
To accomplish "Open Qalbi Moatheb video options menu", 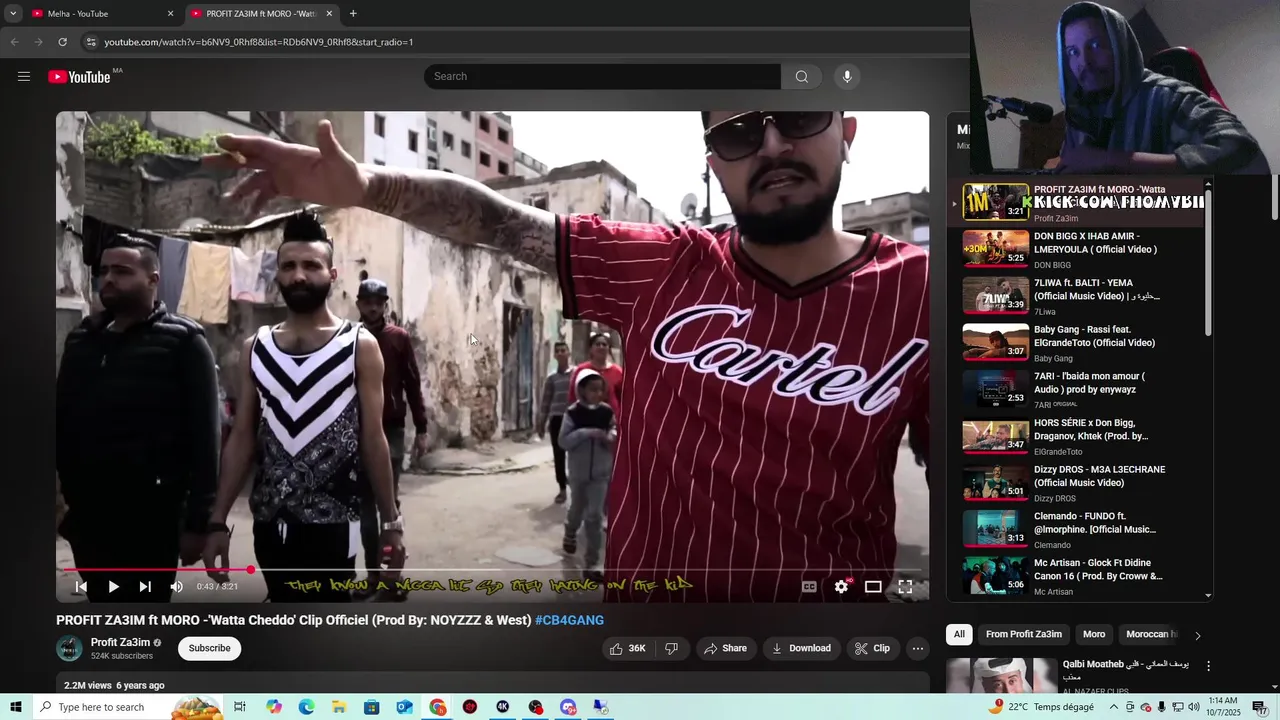I will point(1208,666).
